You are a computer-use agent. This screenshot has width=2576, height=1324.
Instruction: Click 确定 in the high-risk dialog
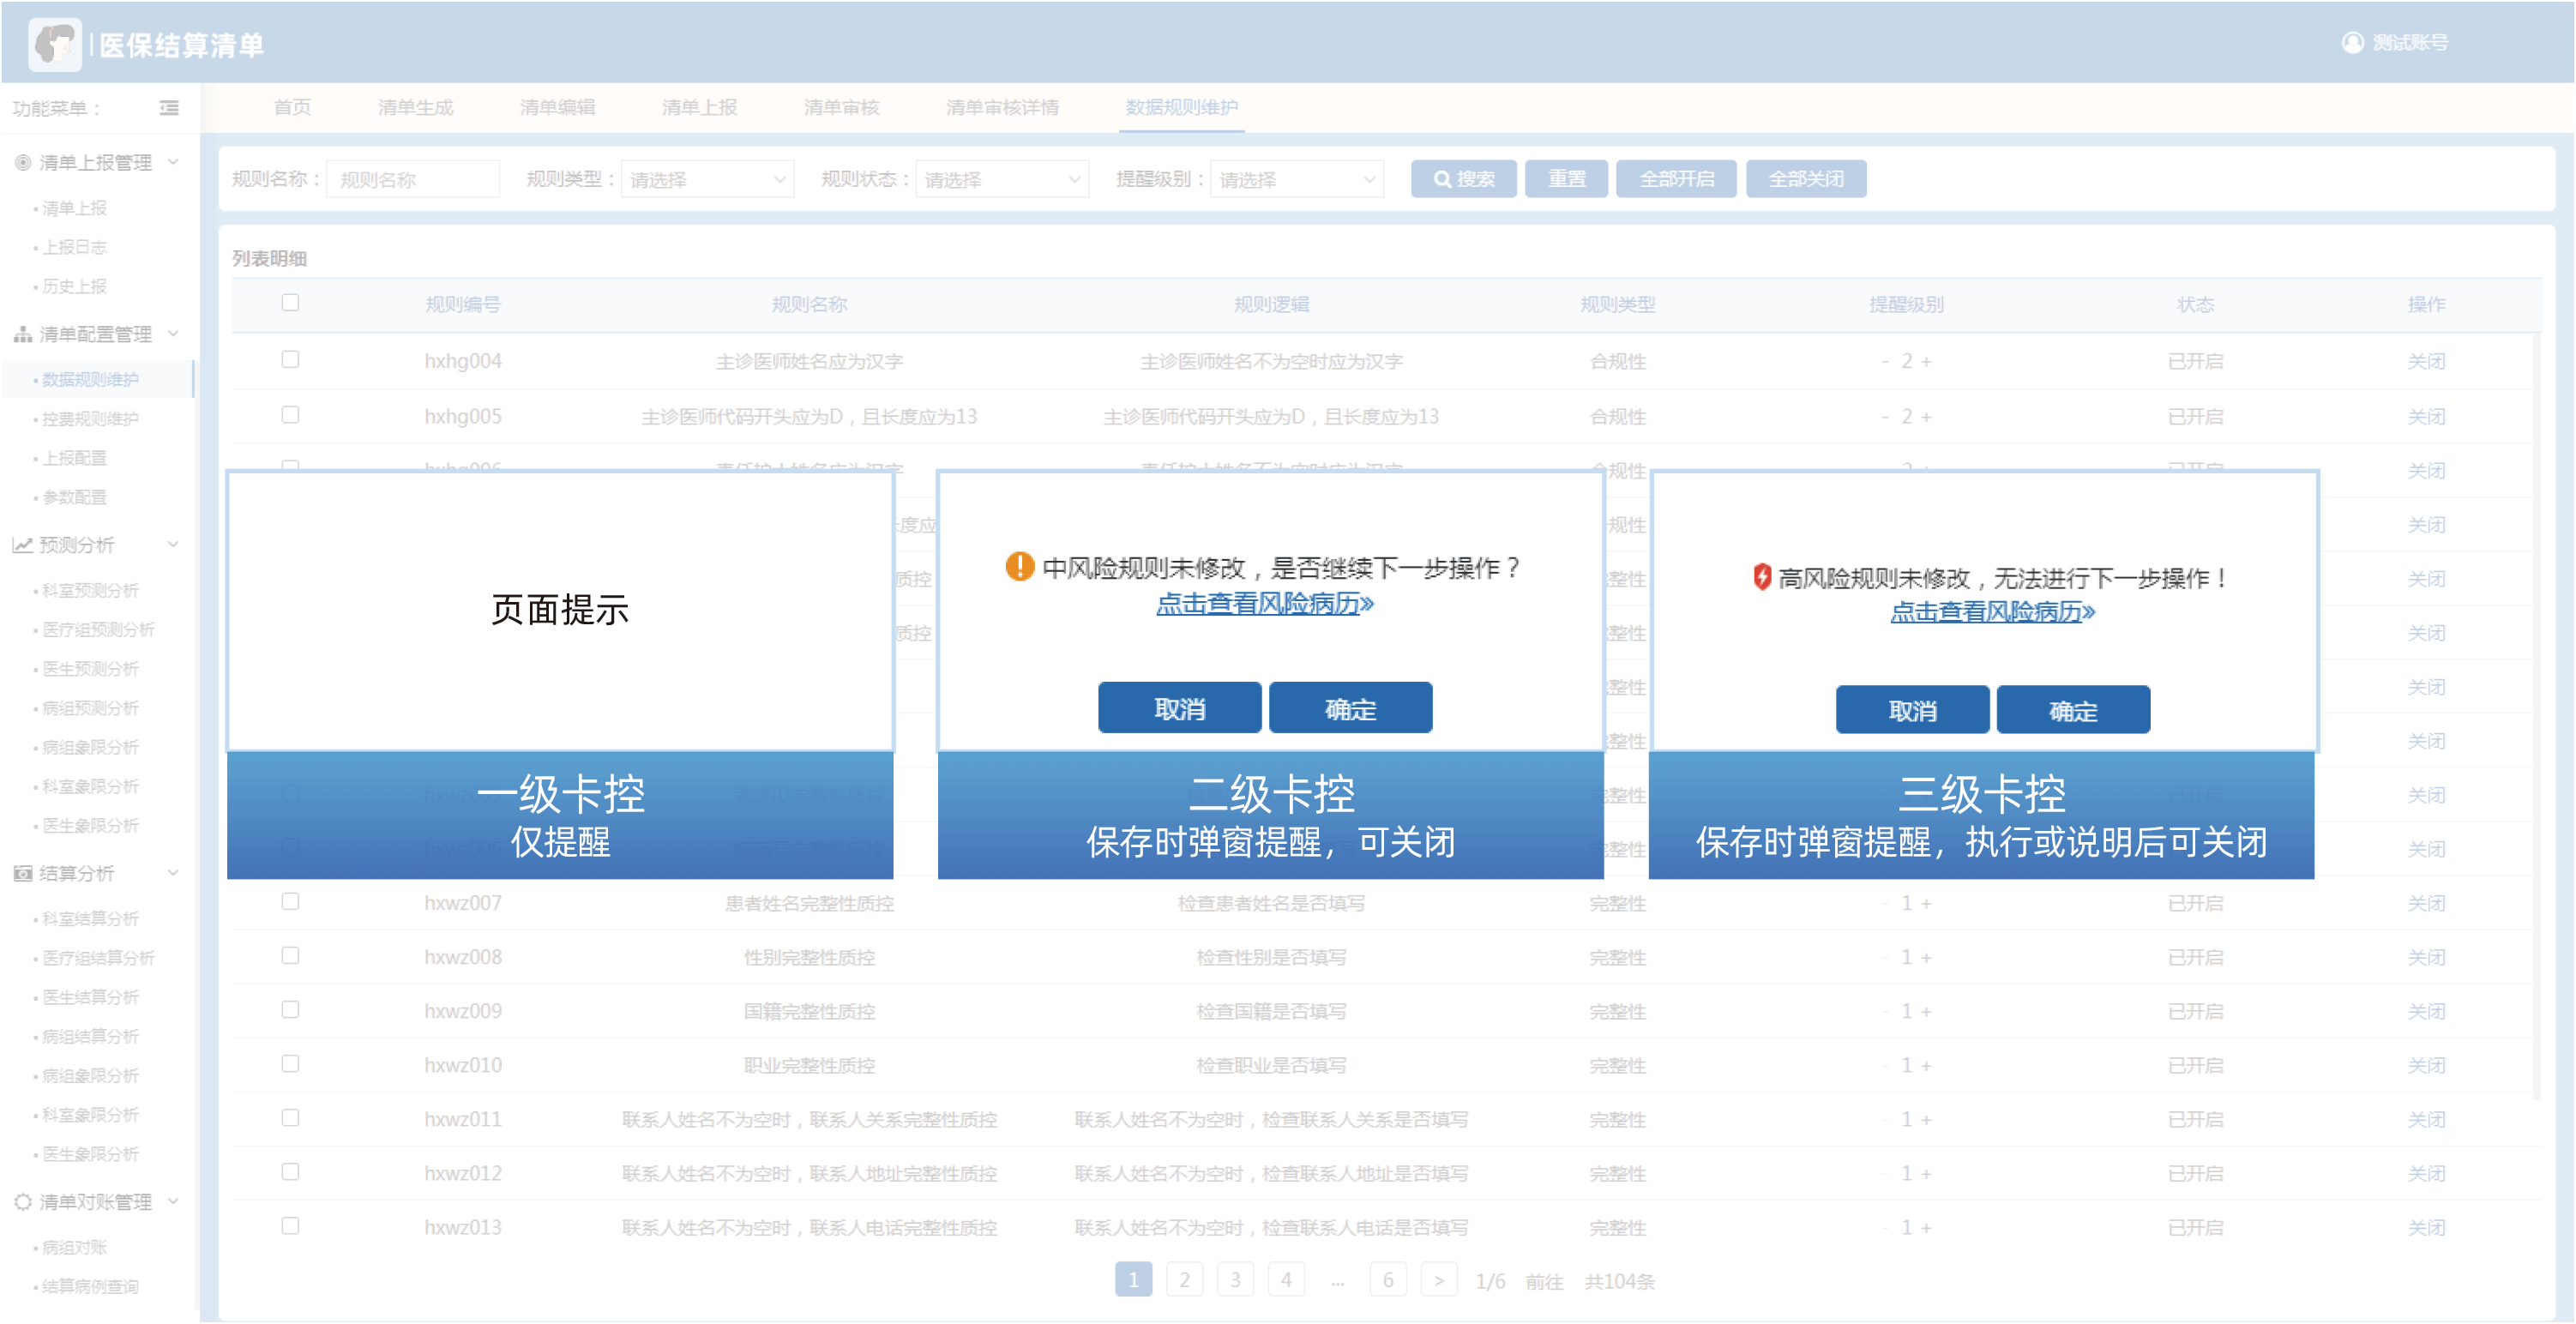[2073, 710]
